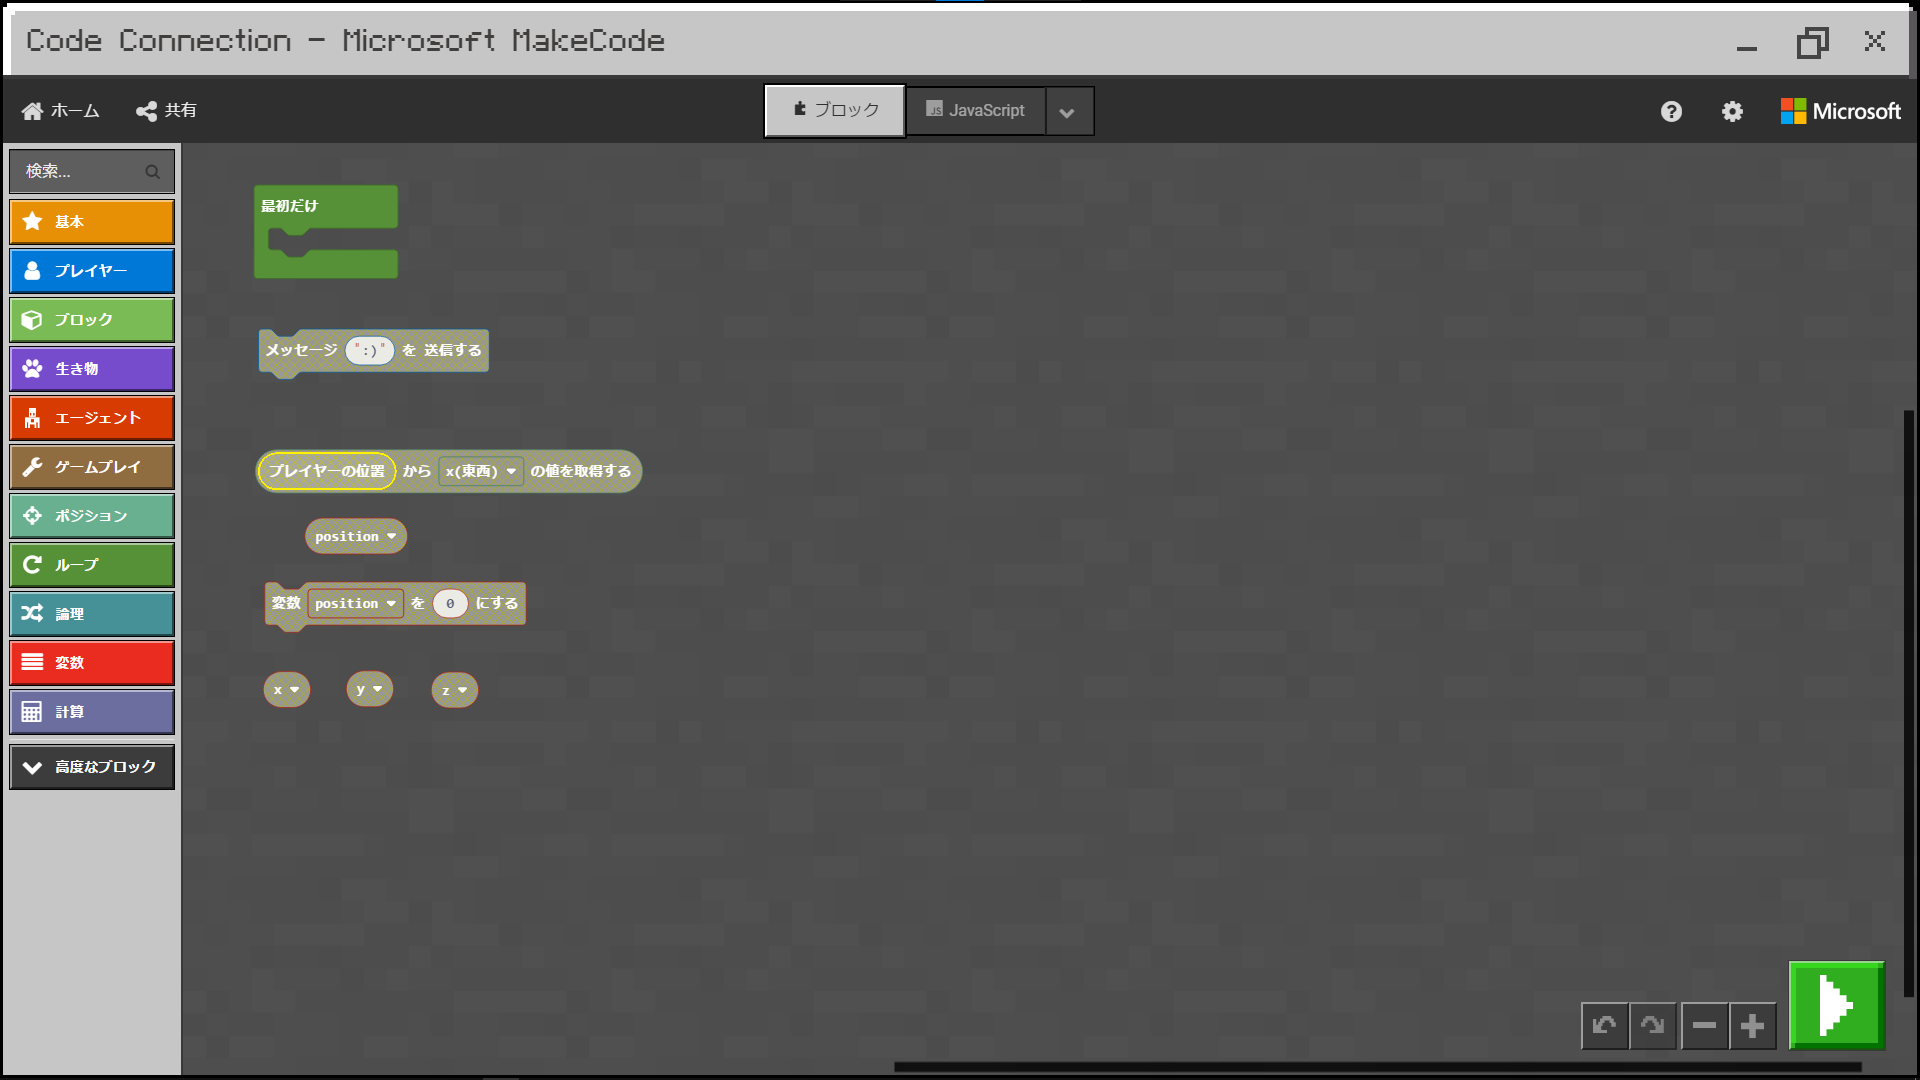This screenshot has height=1080, width=1920.
Task: Minimize the Code Connection window
Action: click(x=1747, y=48)
